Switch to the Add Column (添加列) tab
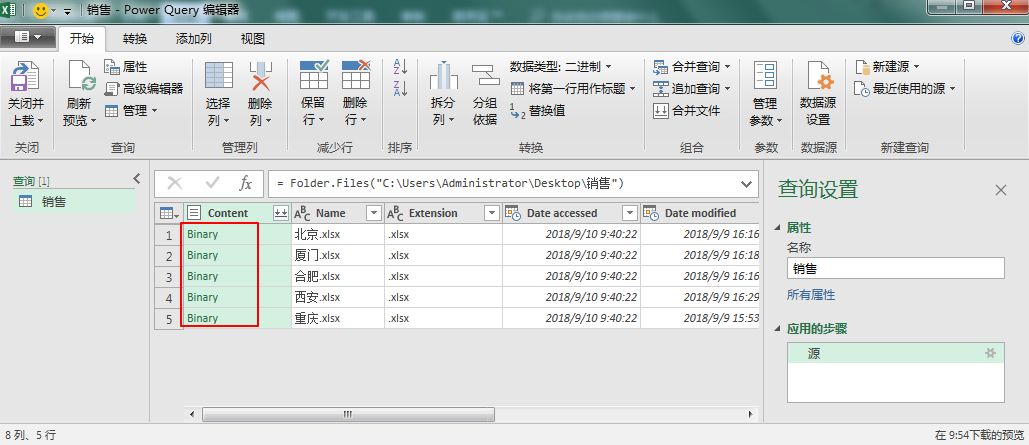This screenshot has height=445, width=1029. [x=193, y=39]
